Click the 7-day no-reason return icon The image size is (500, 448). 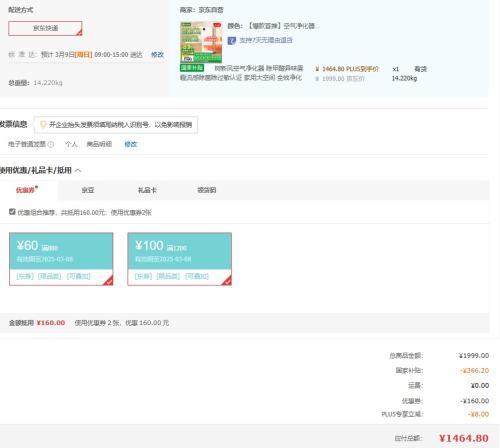(x=232, y=41)
